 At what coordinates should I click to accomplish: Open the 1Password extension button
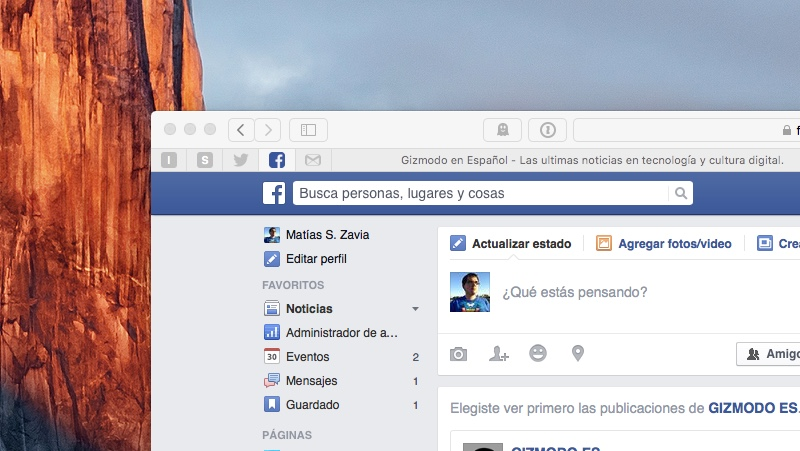click(x=547, y=130)
